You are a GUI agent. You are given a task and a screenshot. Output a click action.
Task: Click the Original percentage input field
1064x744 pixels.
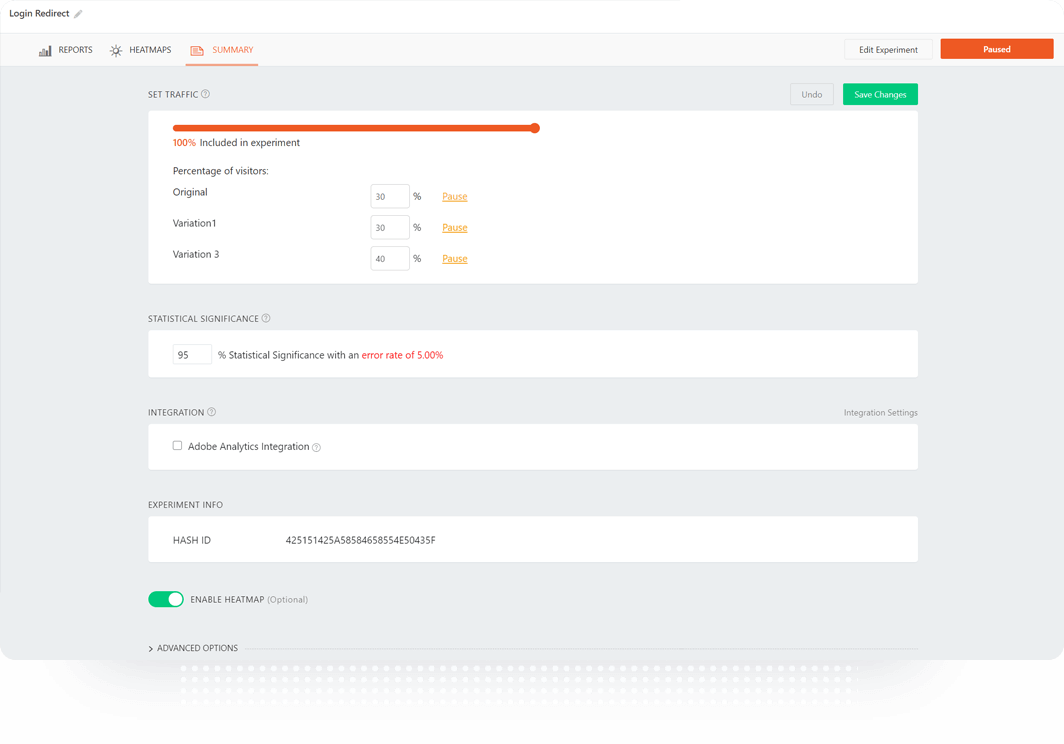(389, 197)
